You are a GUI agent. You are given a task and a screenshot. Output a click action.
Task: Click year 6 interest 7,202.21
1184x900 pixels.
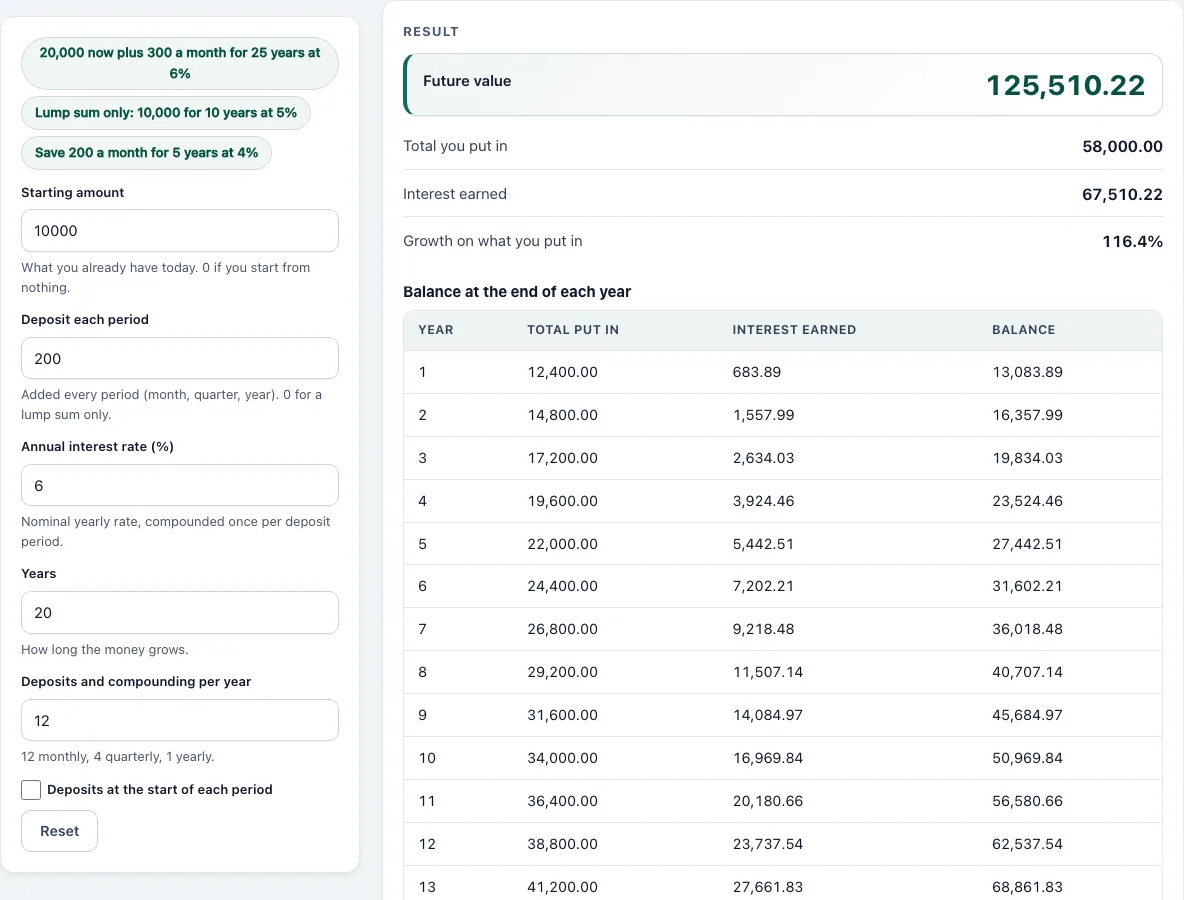point(763,587)
